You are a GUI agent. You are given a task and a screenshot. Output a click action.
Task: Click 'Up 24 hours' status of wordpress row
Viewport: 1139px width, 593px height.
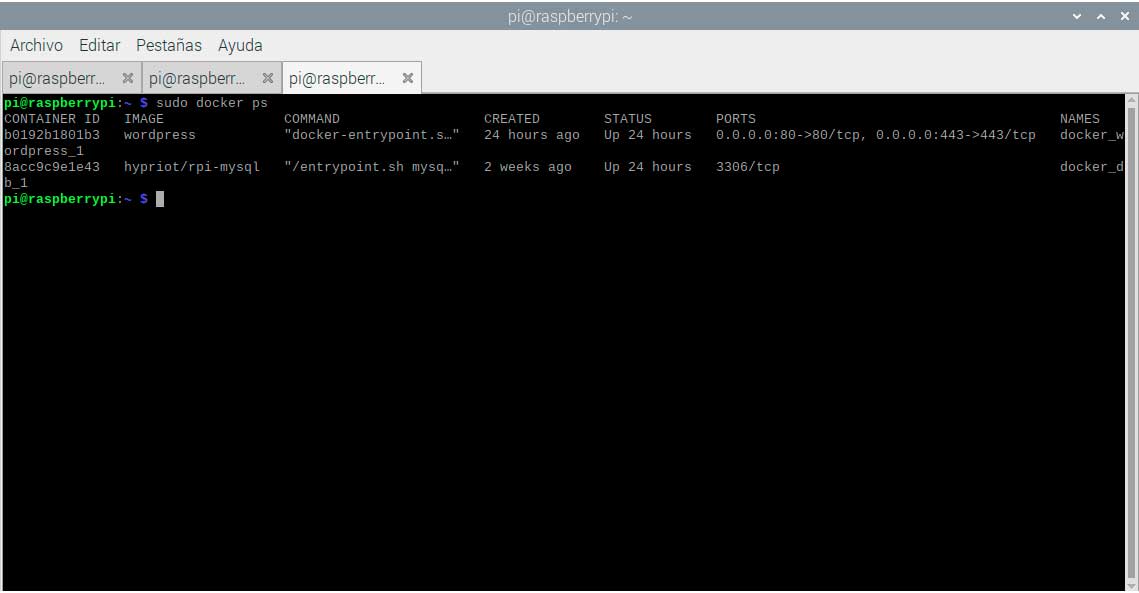tap(648, 135)
